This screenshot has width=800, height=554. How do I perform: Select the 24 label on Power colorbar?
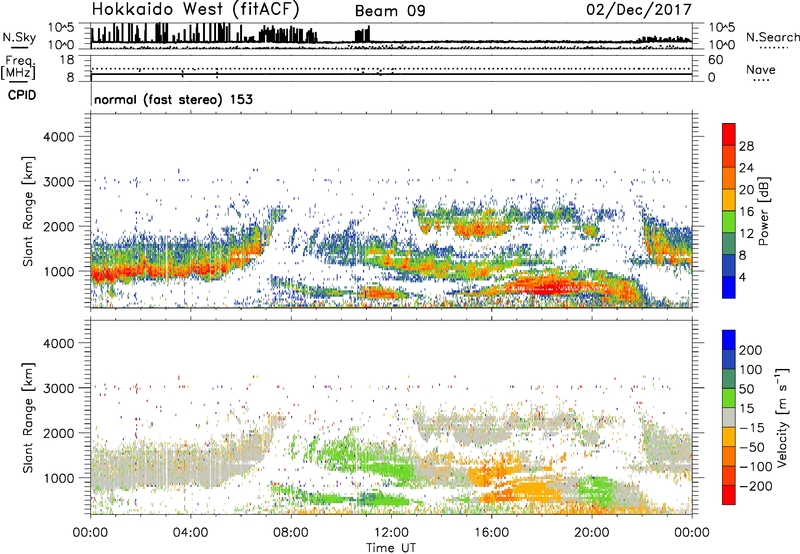(746, 168)
